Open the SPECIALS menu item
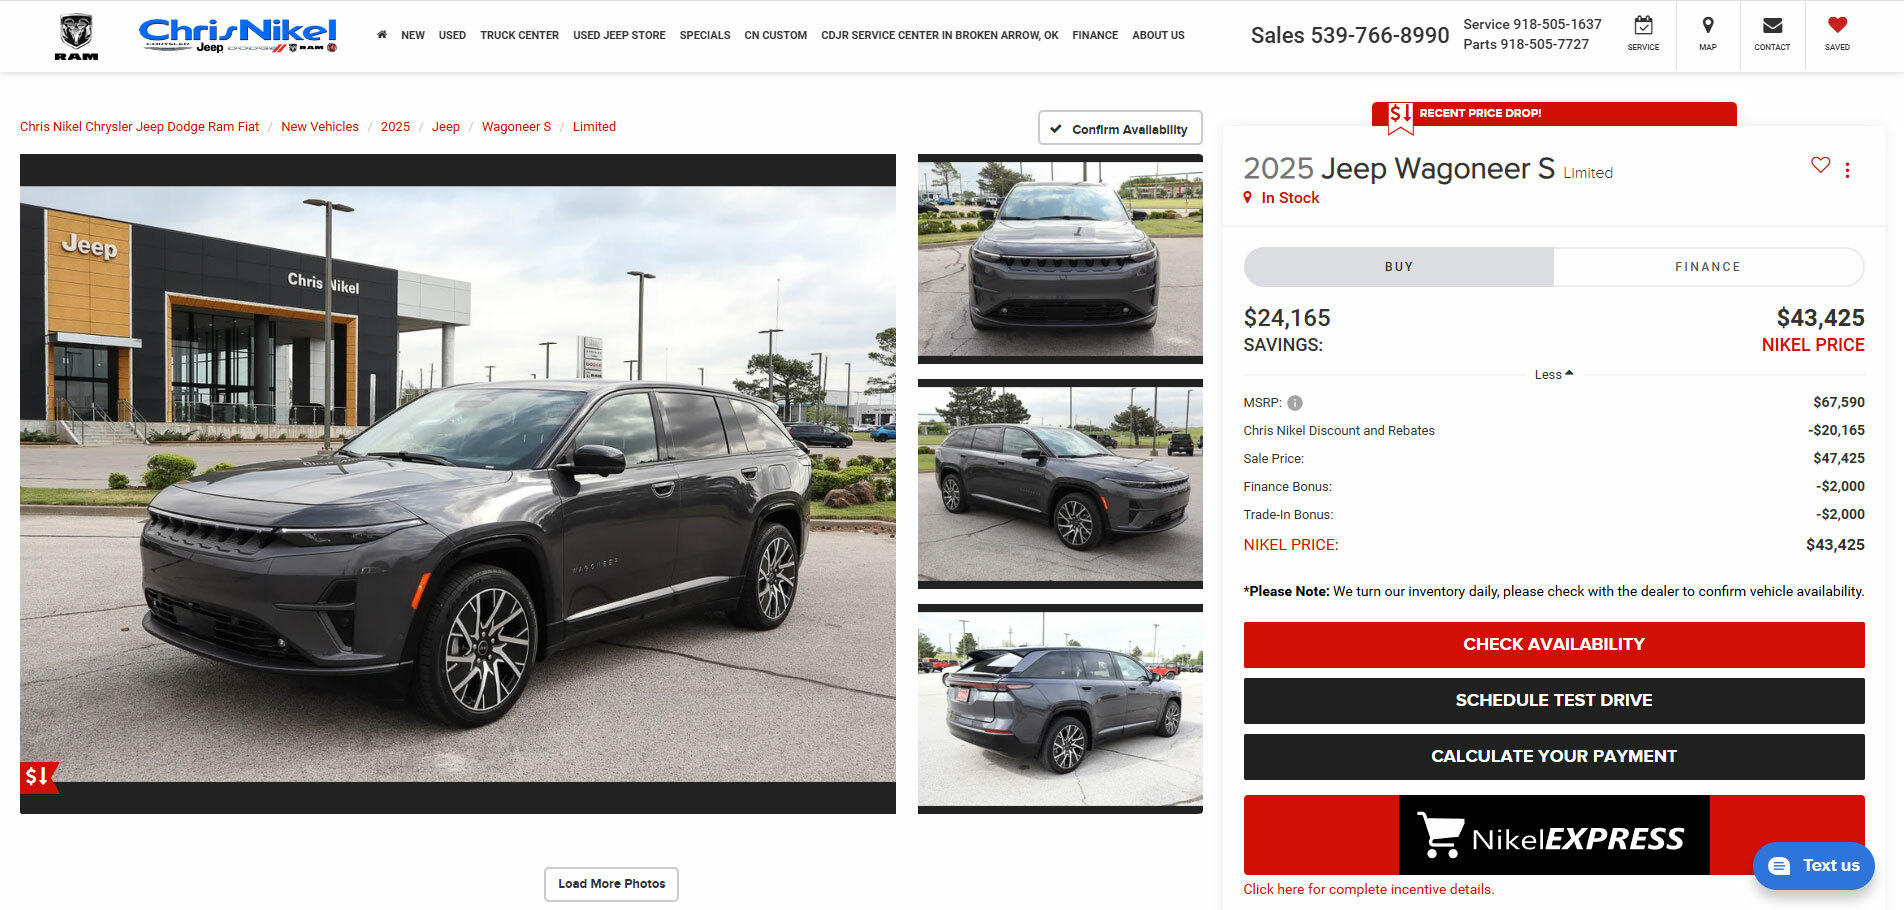Image resolution: width=1904 pixels, height=910 pixels. [x=705, y=35]
